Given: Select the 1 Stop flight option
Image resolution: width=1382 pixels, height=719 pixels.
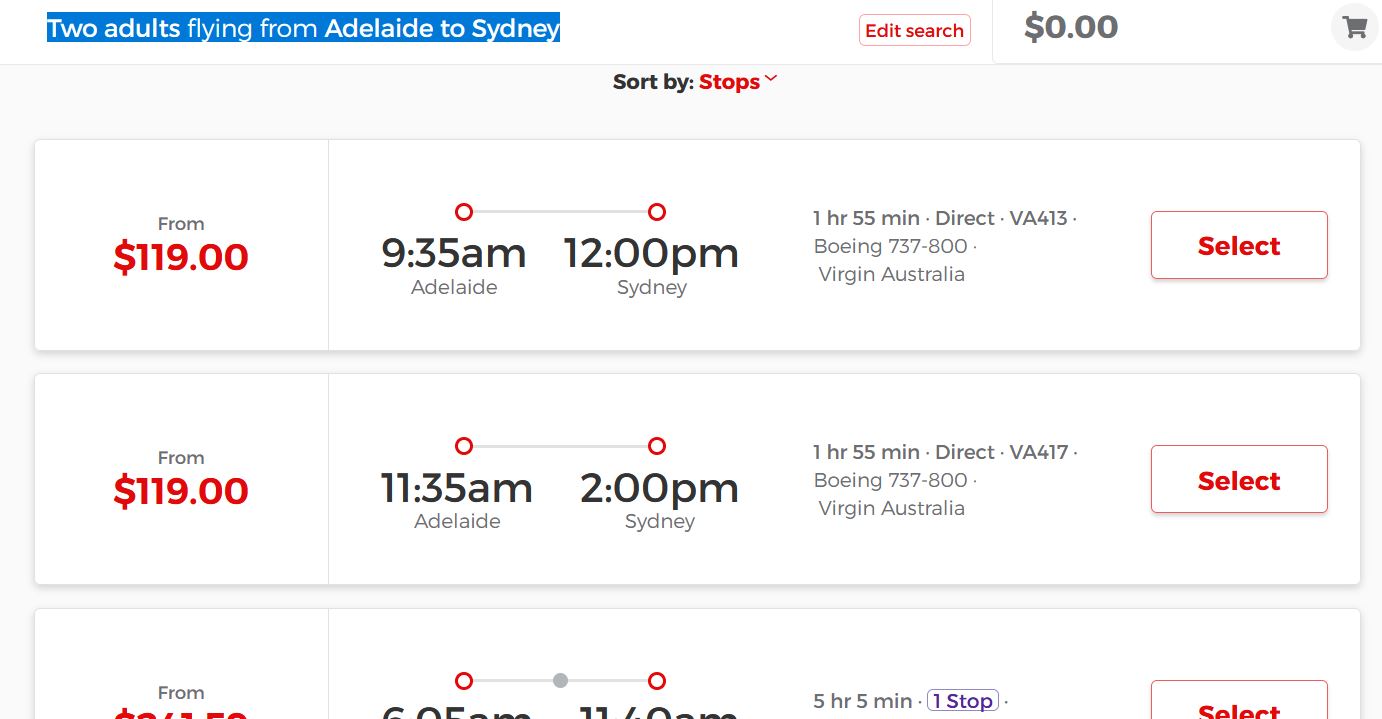Looking at the screenshot, I should pos(1239,701).
